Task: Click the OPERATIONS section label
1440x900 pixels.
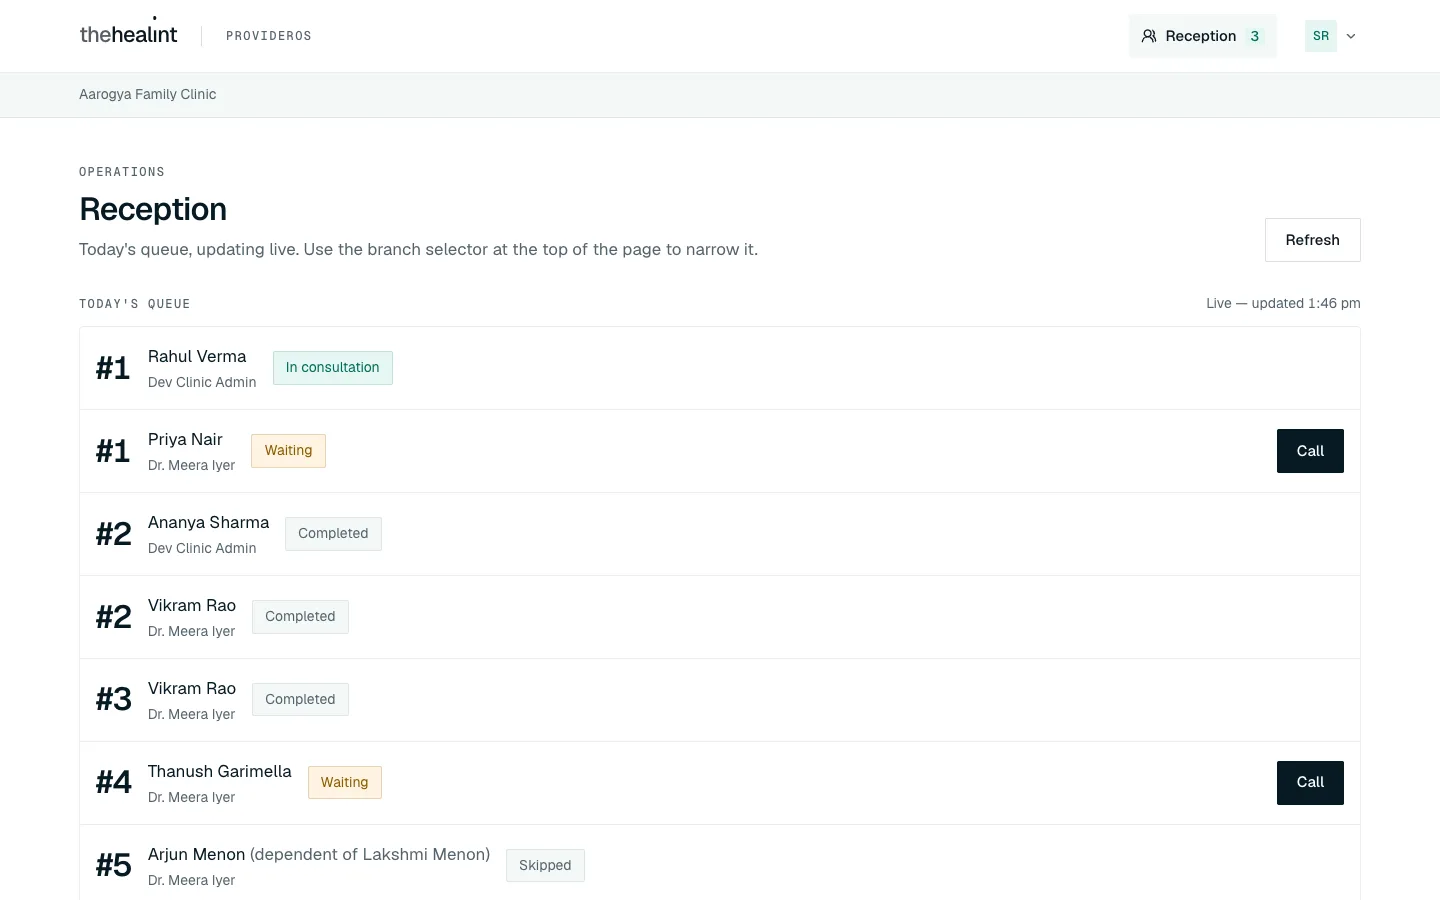Action: click(x=122, y=172)
